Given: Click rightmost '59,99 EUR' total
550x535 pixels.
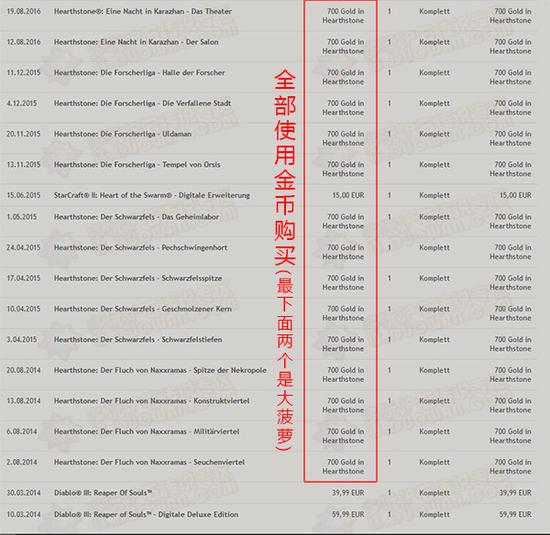Looking at the screenshot, I should point(515,514).
